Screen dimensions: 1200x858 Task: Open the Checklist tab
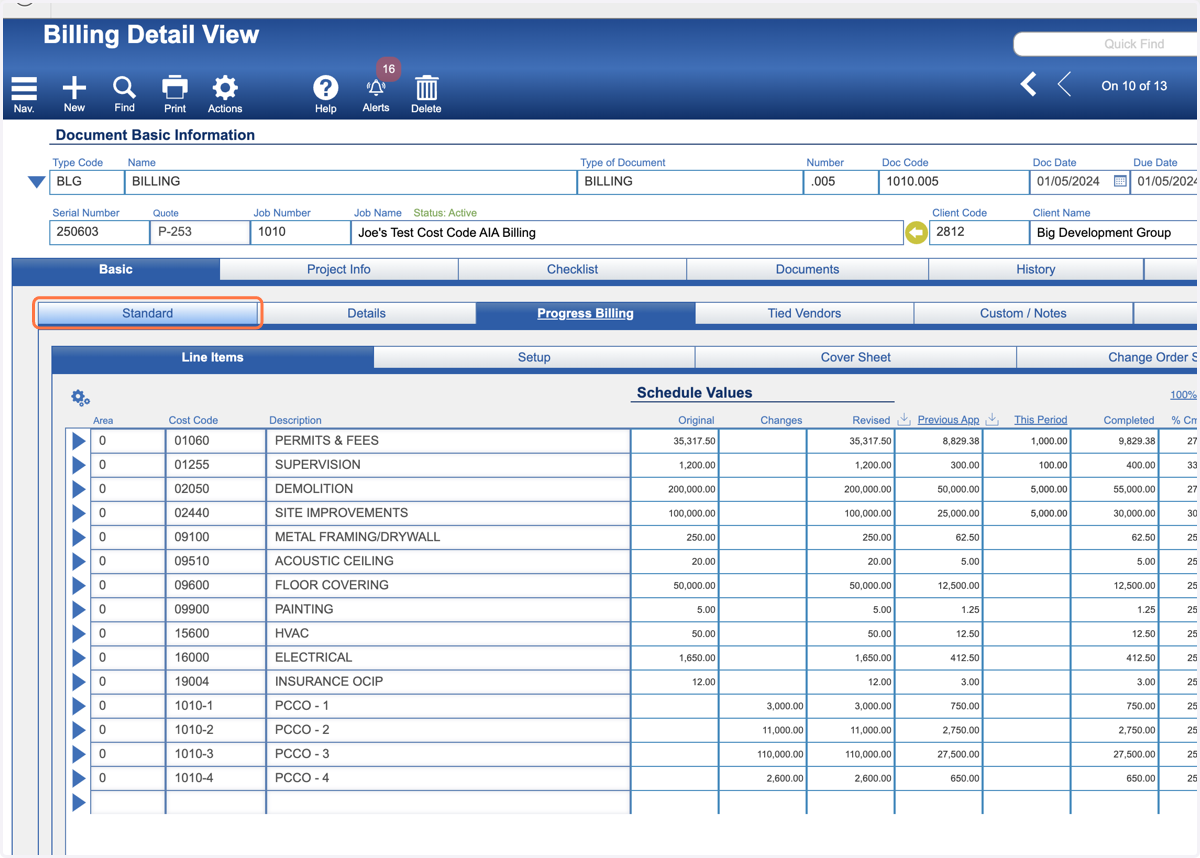click(573, 269)
